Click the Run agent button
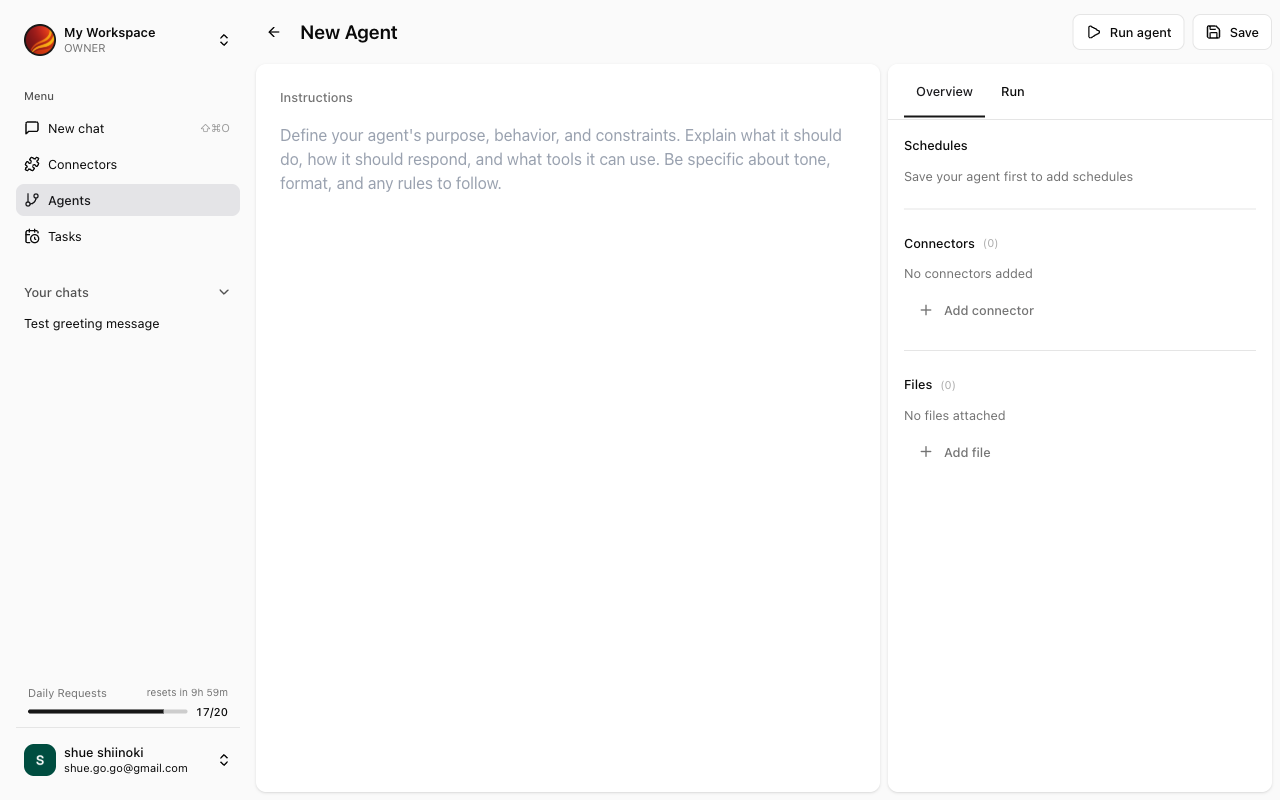 pyautogui.click(x=1128, y=32)
